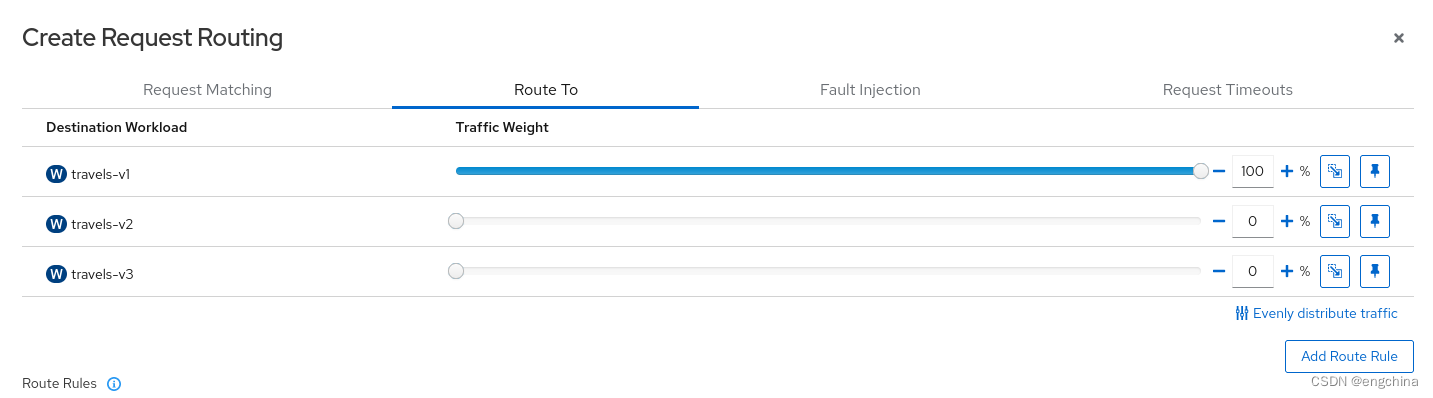Screen dimensions: 1433x398
Task: Decrease travels-v1 weight with minus icon
Action: (x=1219, y=171)
